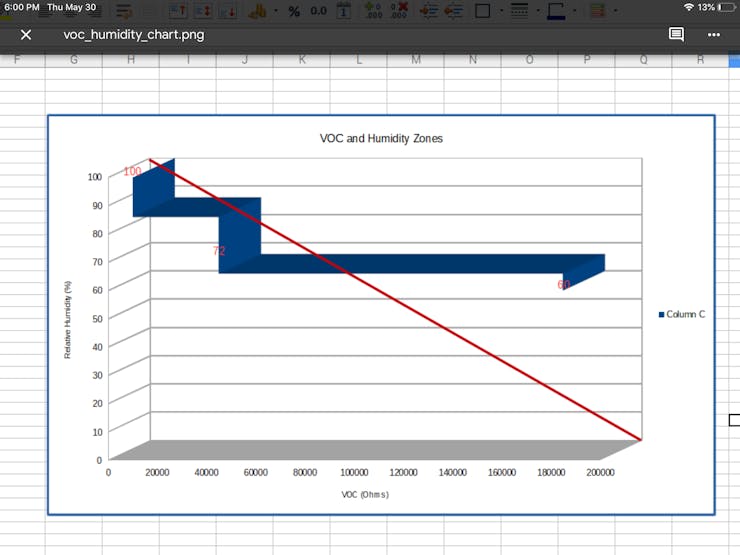This screenshot has height=555, width=740.
Task: Select column header O
Action: click(x=530, y=60)
